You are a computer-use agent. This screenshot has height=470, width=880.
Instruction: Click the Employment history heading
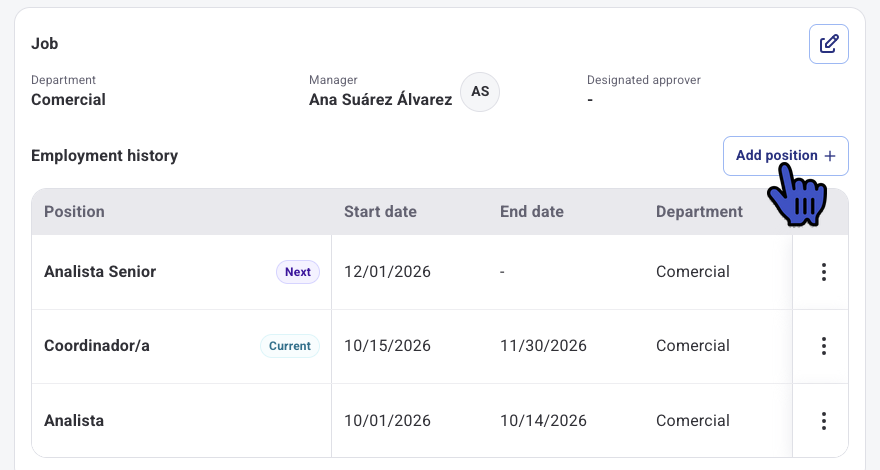tap(104, 156)
